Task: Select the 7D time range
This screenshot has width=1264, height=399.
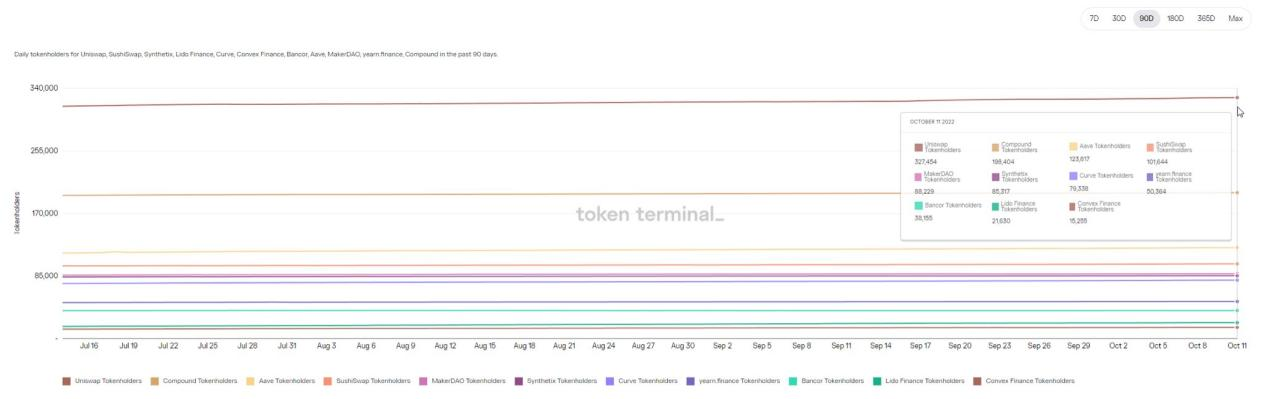Action: point(1094,19)
